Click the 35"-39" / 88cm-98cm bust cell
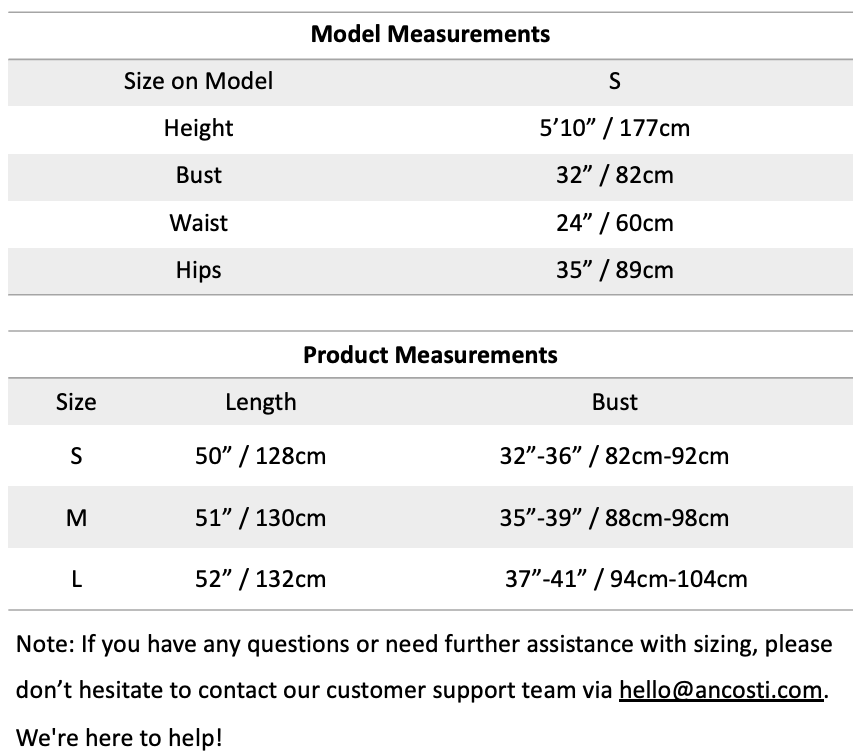 click(614, 518)
